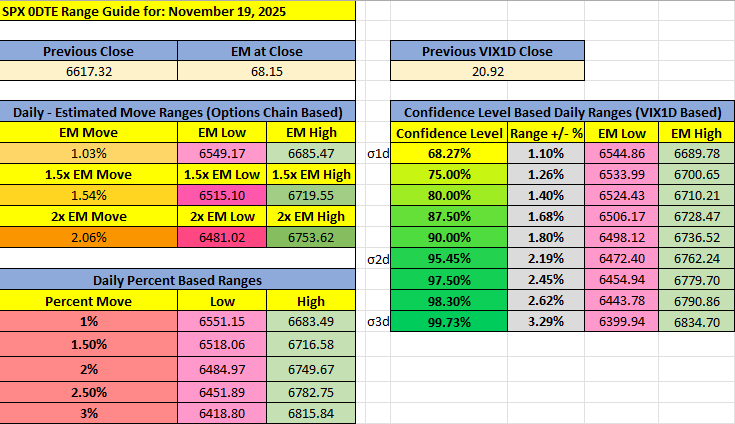Click the σ3d label cell
The height and width of the screenshot is (424, 735).
click(378, 322)
